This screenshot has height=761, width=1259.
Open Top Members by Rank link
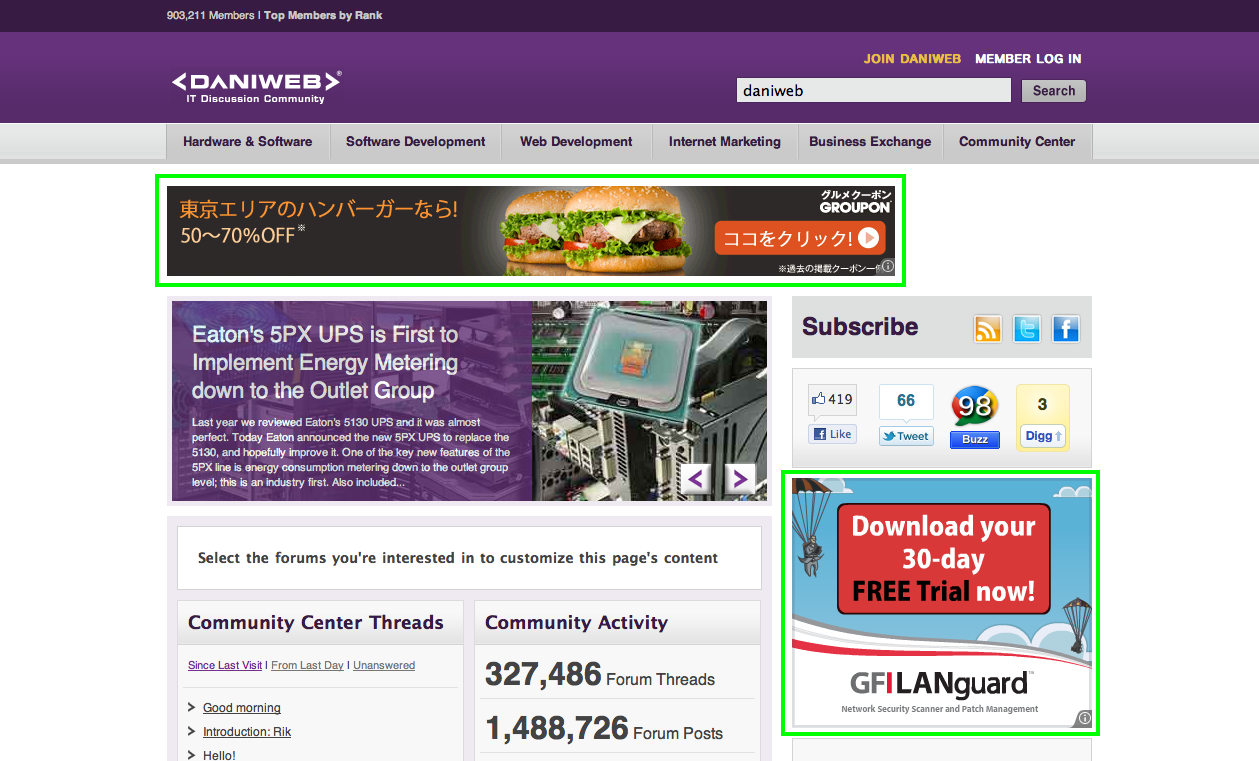point(323,15)
